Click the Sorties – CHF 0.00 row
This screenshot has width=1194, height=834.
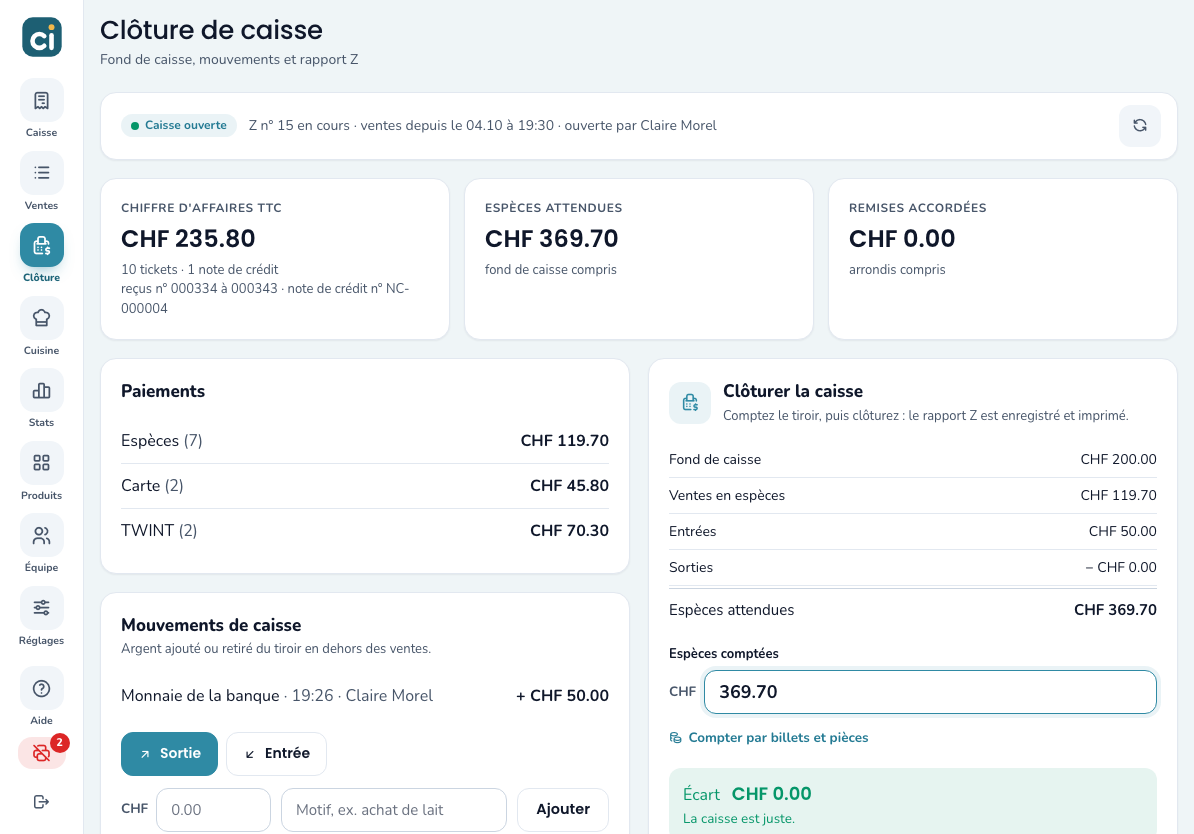(912, 567)
